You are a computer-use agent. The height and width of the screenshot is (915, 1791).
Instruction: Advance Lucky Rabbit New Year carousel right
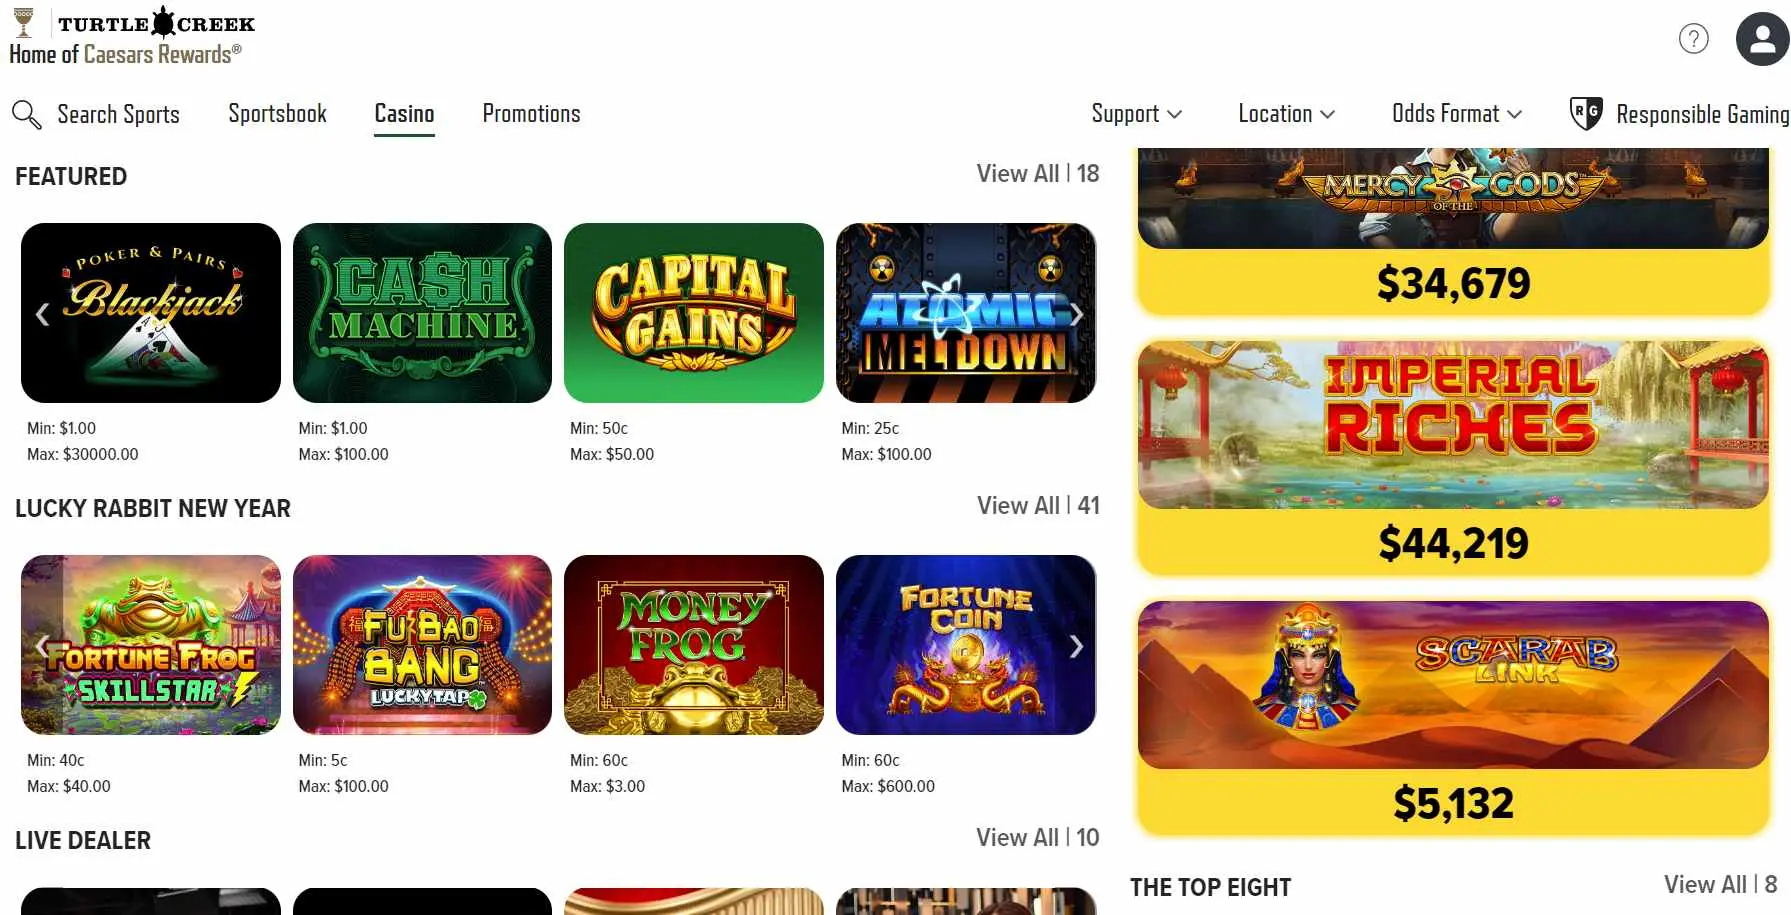click(1076, 646)
